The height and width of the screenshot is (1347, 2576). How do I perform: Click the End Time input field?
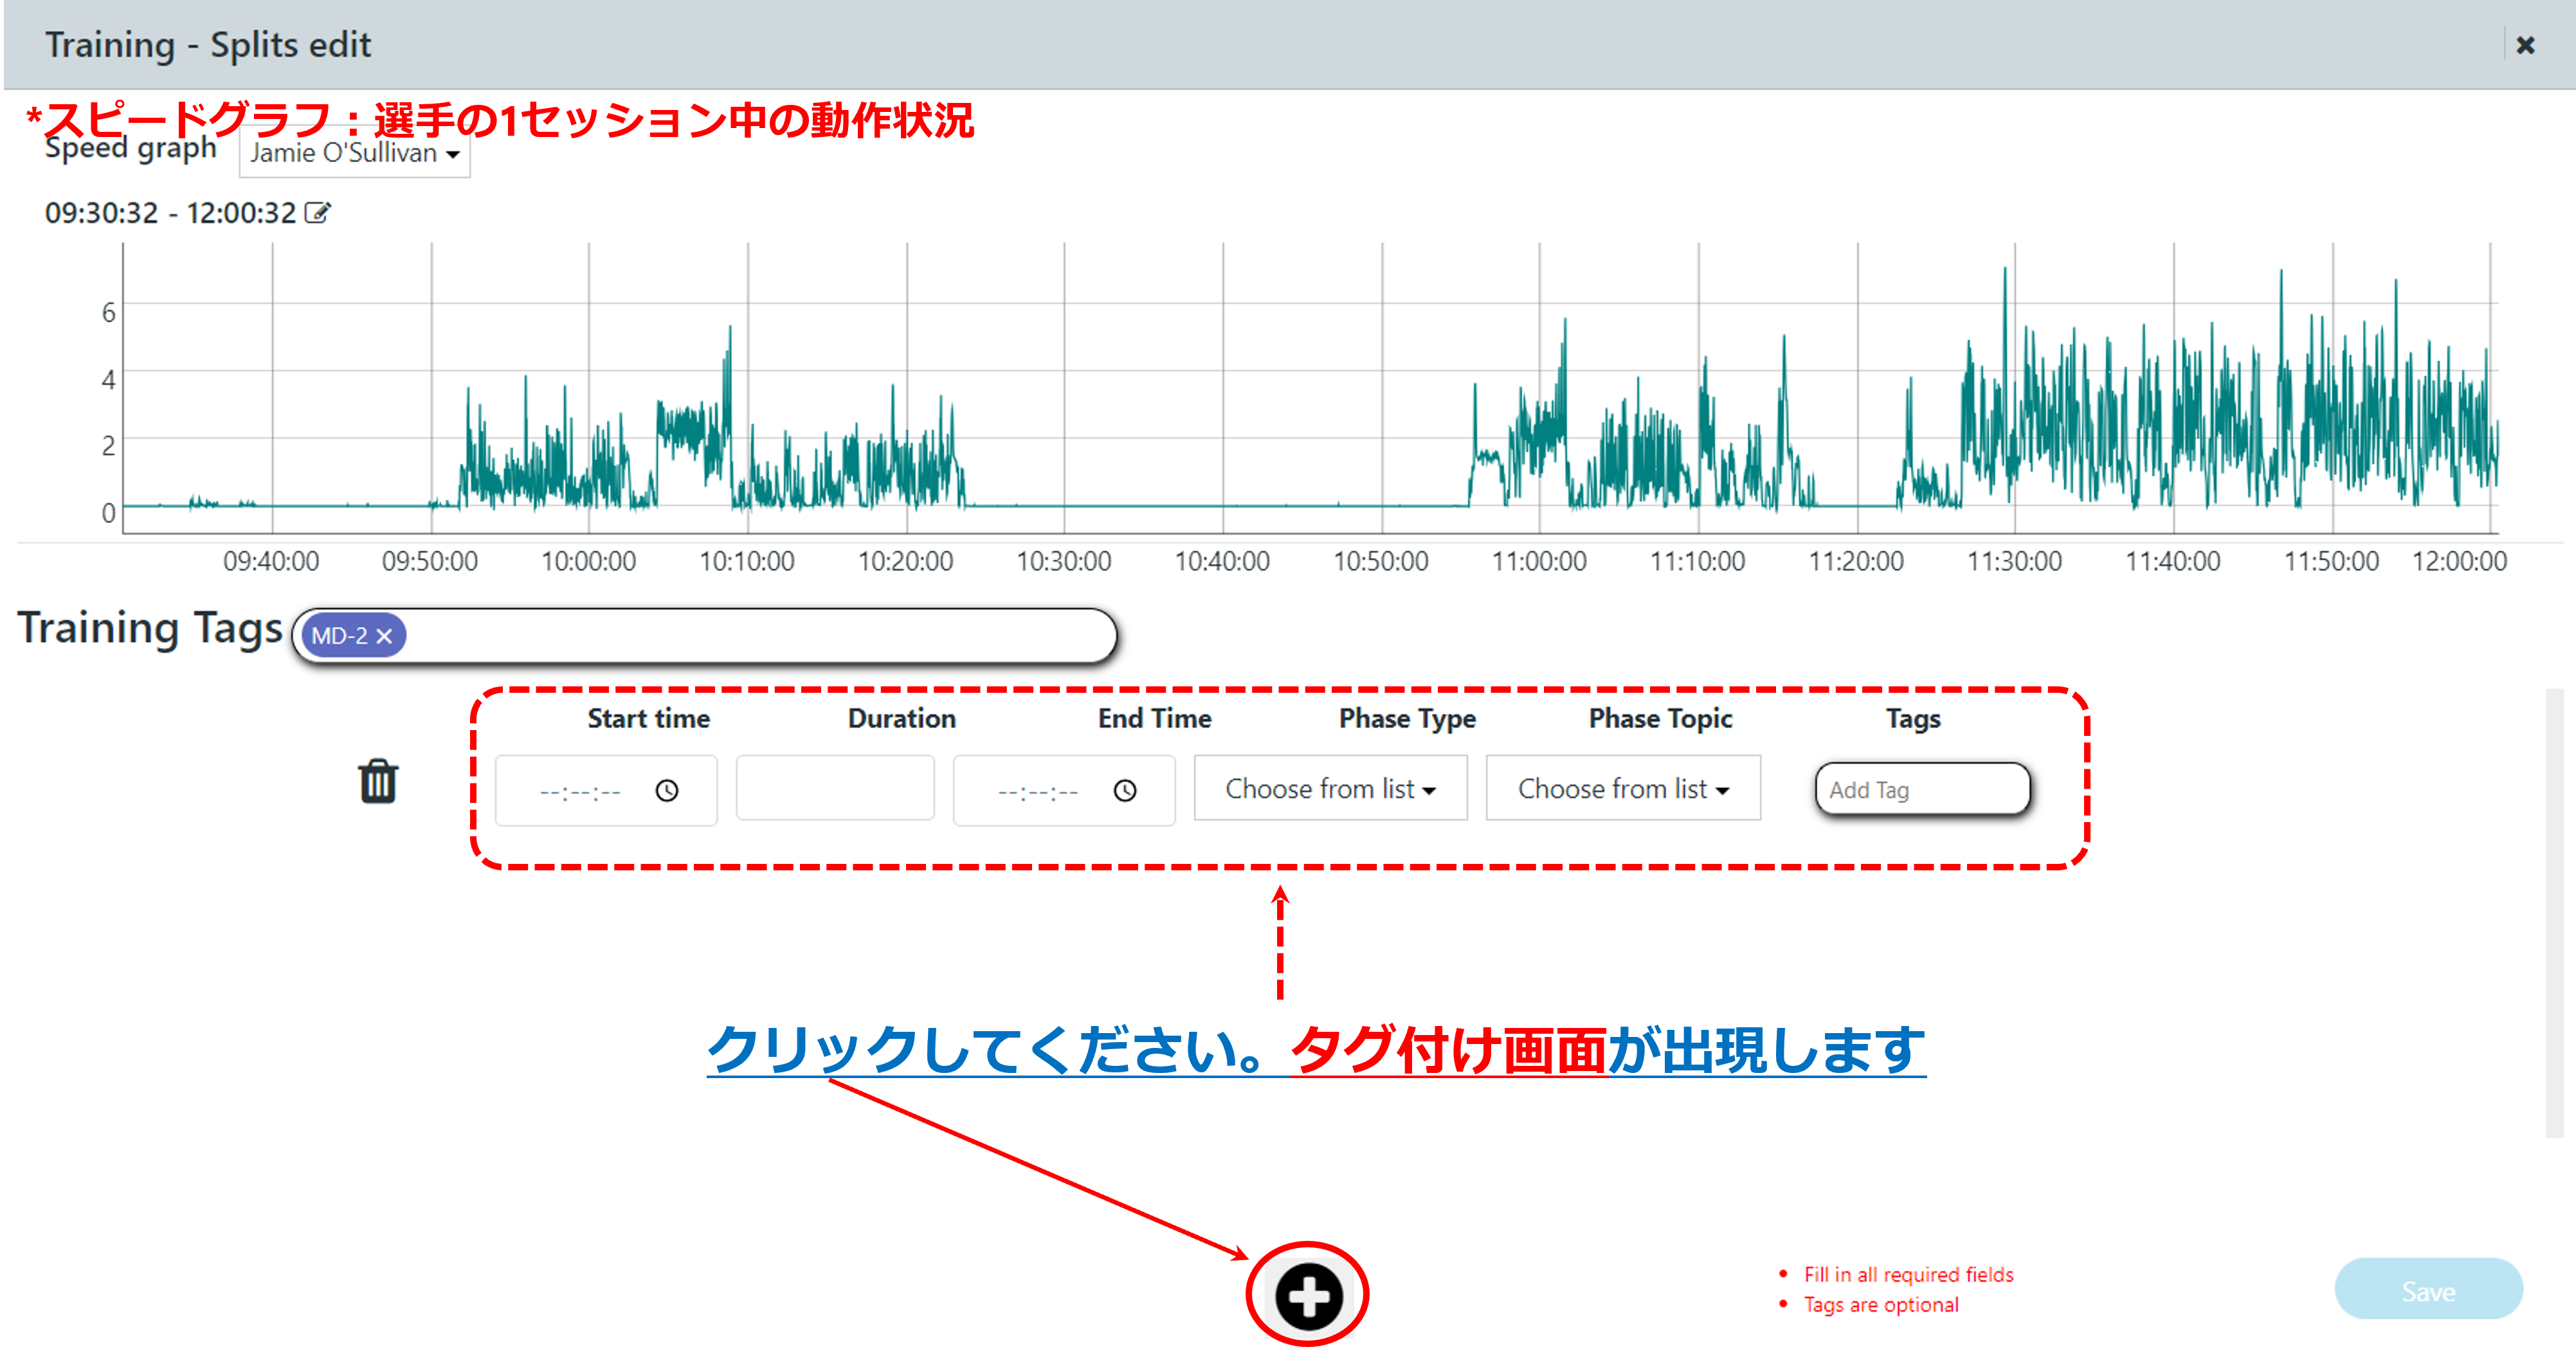click(1064, 790)
